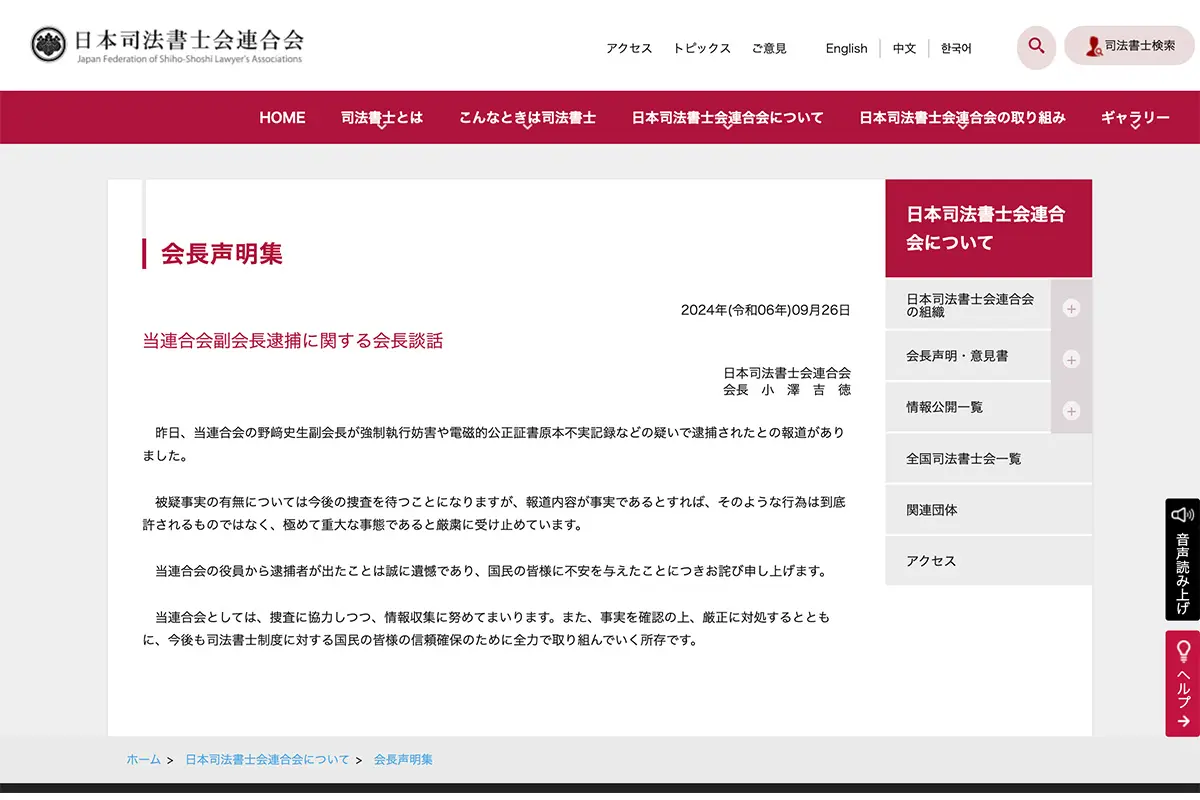Open トピックス in the top header
Screen dimensions: 1200x800
click(x=701, y=48)
